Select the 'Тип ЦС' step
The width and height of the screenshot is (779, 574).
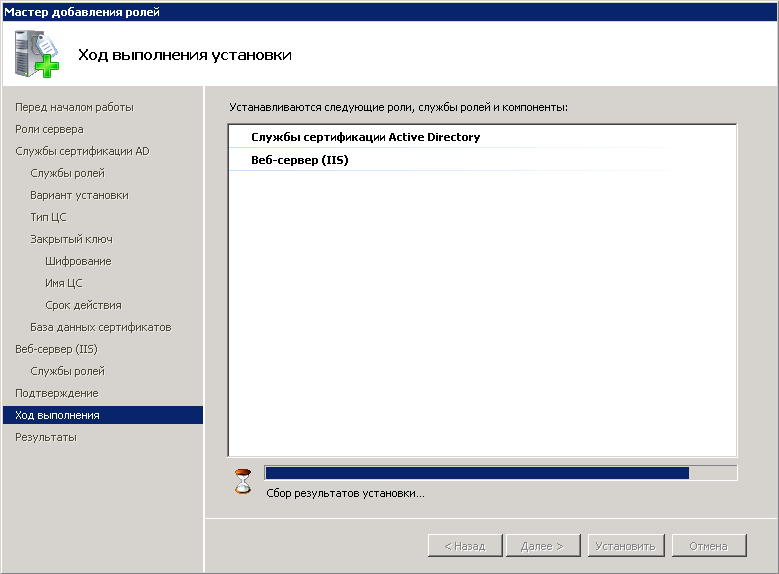48,217
